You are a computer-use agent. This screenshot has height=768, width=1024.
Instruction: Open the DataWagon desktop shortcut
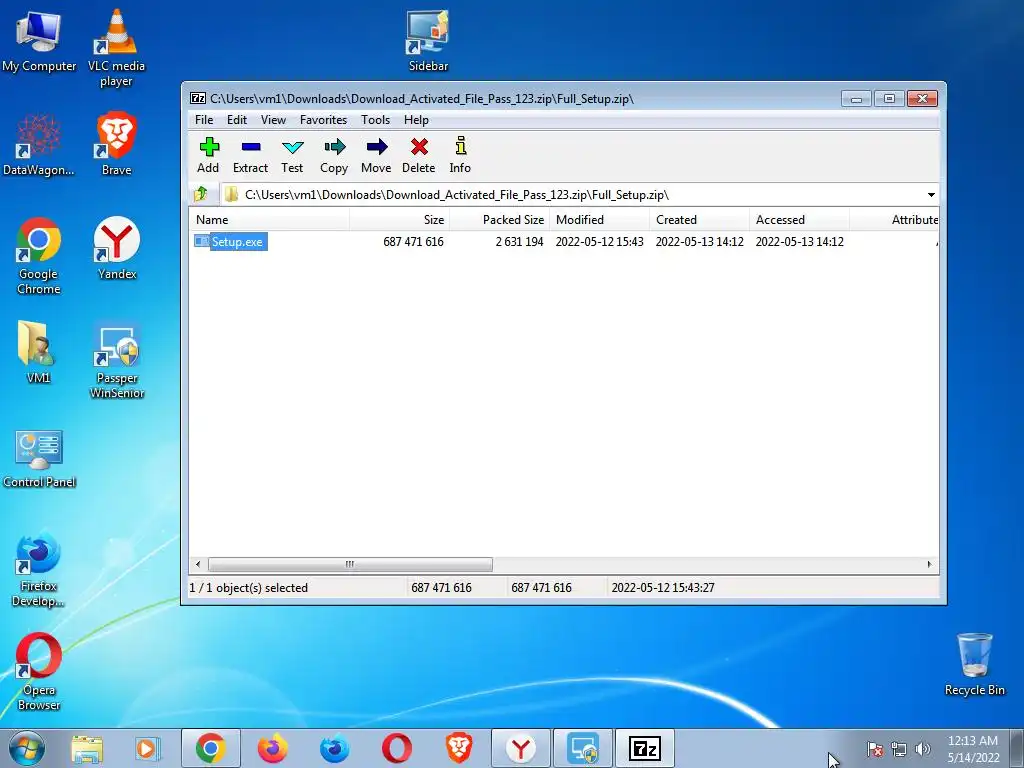[x=39, y=145]
